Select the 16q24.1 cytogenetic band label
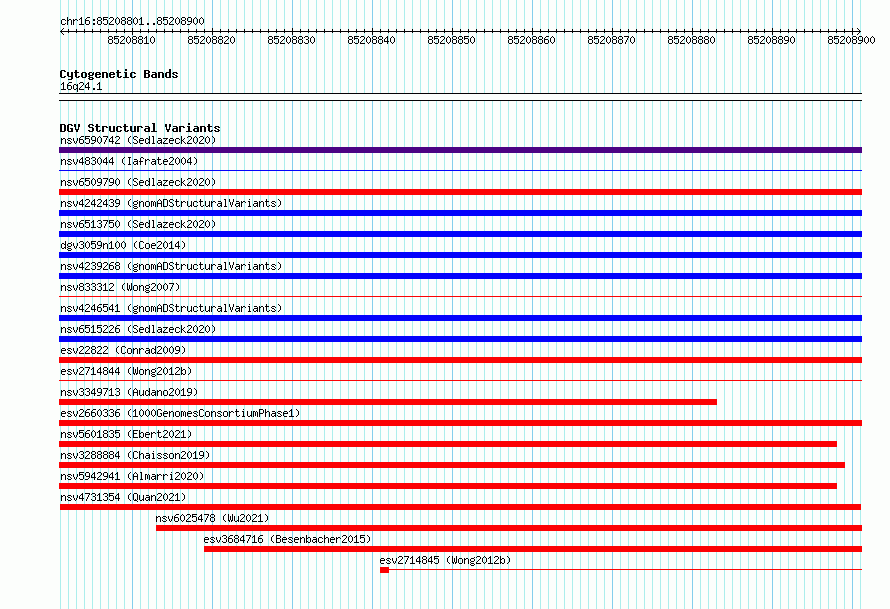 pos(81,86)
